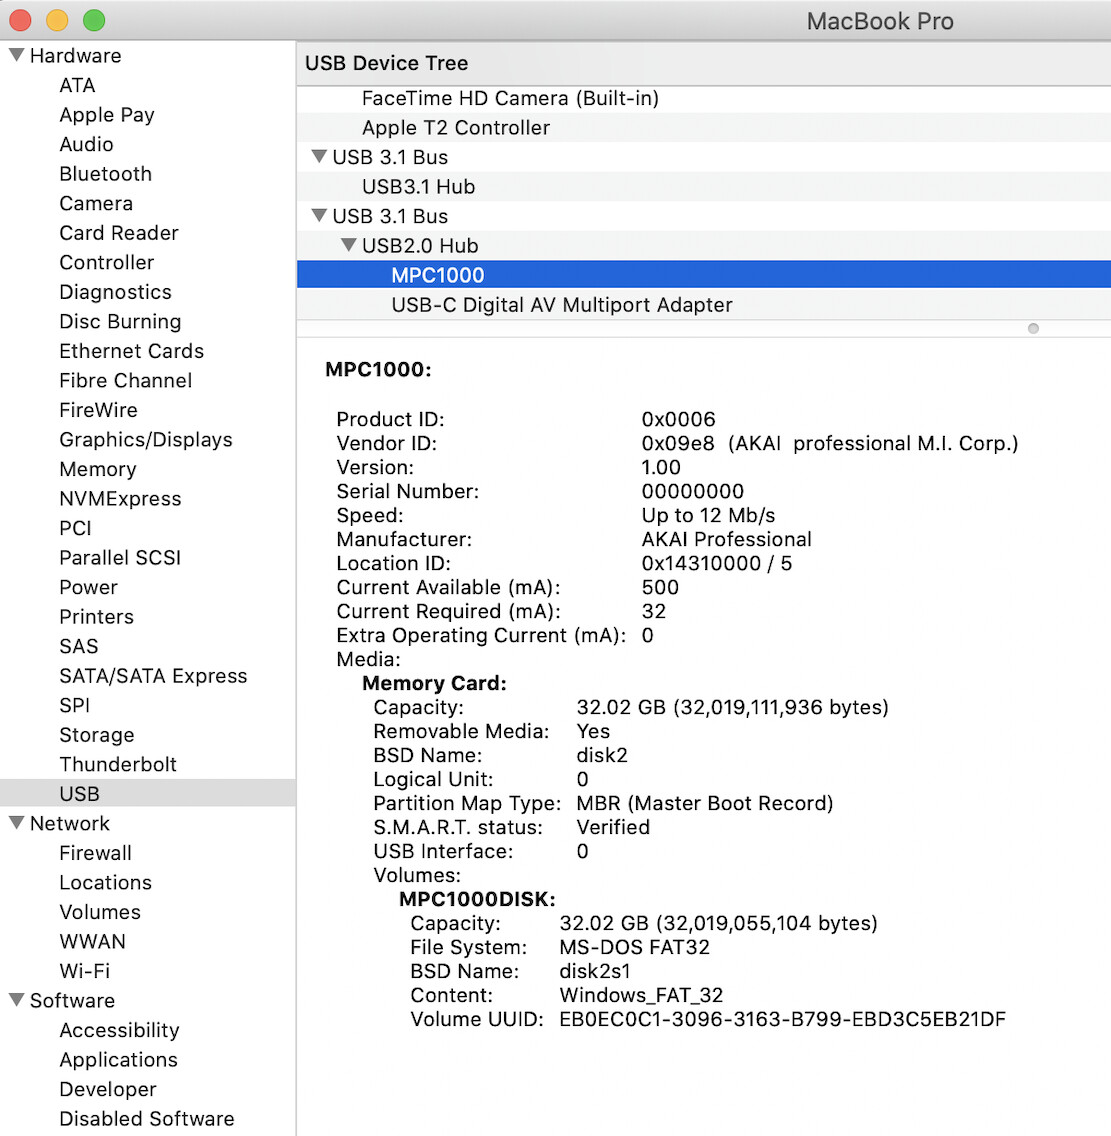This screenshot has height=1136, width=1111.
Task: Open Applications under Software
Action: [x=118, y=1060]
